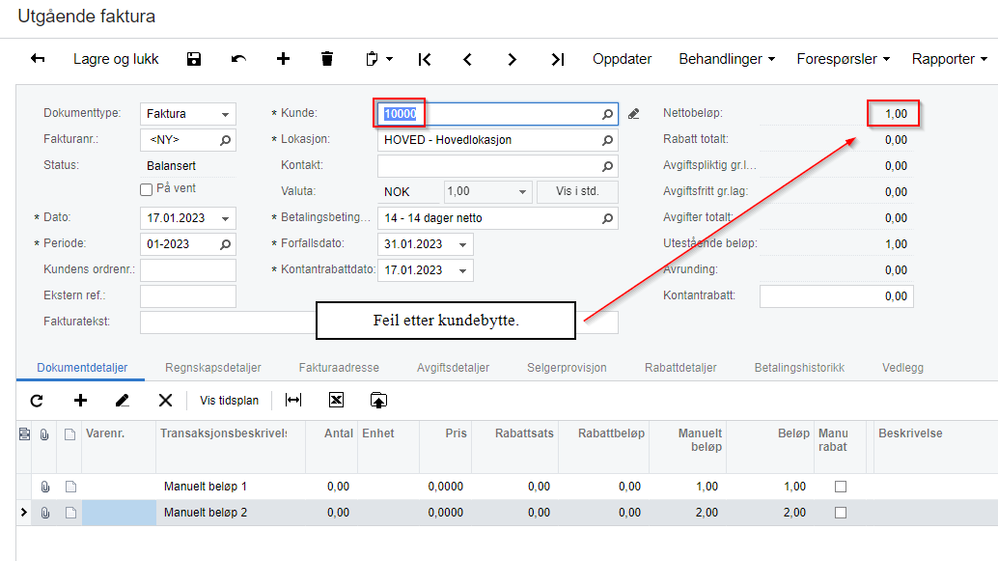The height and width of the screenshot is (561, 998).
Task: Select the Manuelt beløp 1 description cell
Action: (x=230, y=486)
